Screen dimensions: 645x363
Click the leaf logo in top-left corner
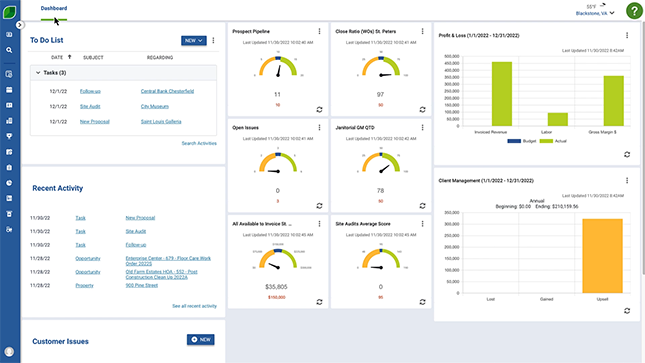coord(9,12)
